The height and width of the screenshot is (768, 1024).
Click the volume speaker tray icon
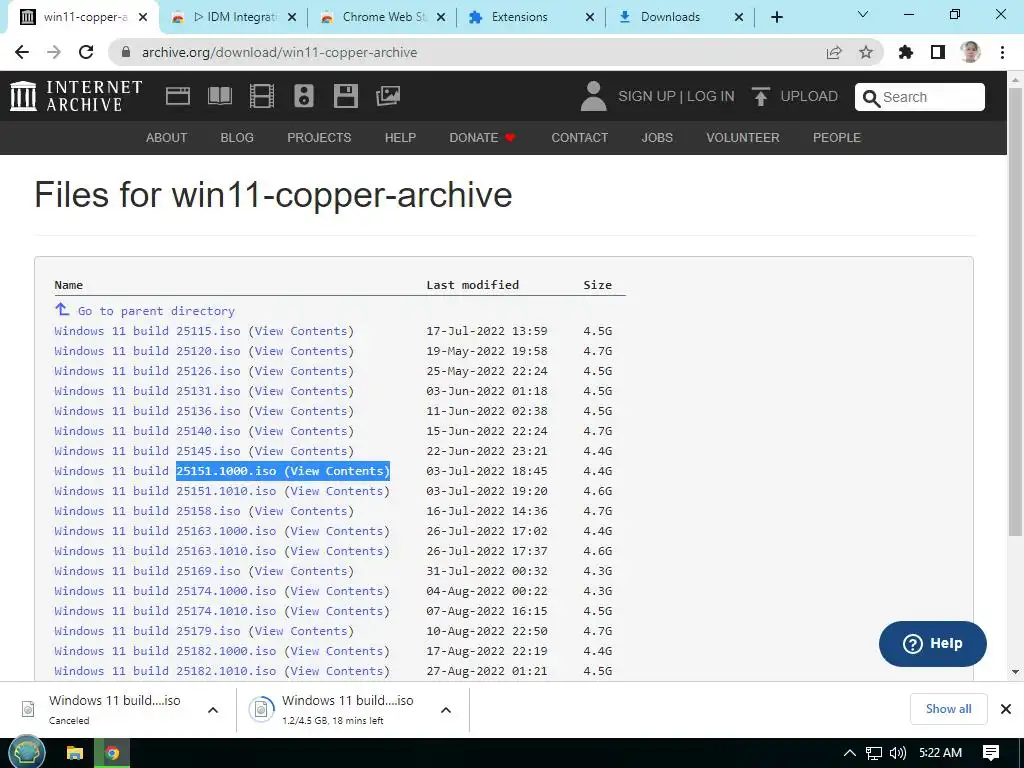pyautogui.click(x=897, y=753)
